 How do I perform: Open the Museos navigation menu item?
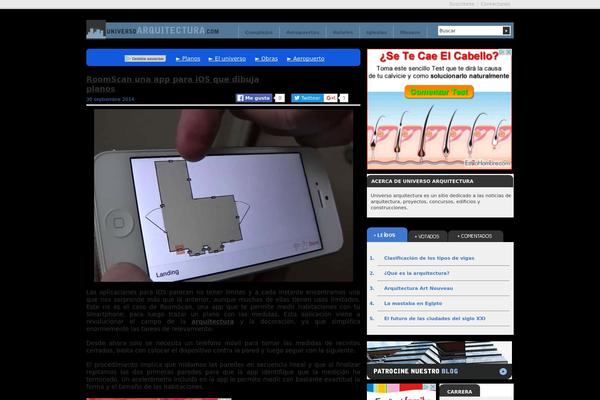pos(410,32)
